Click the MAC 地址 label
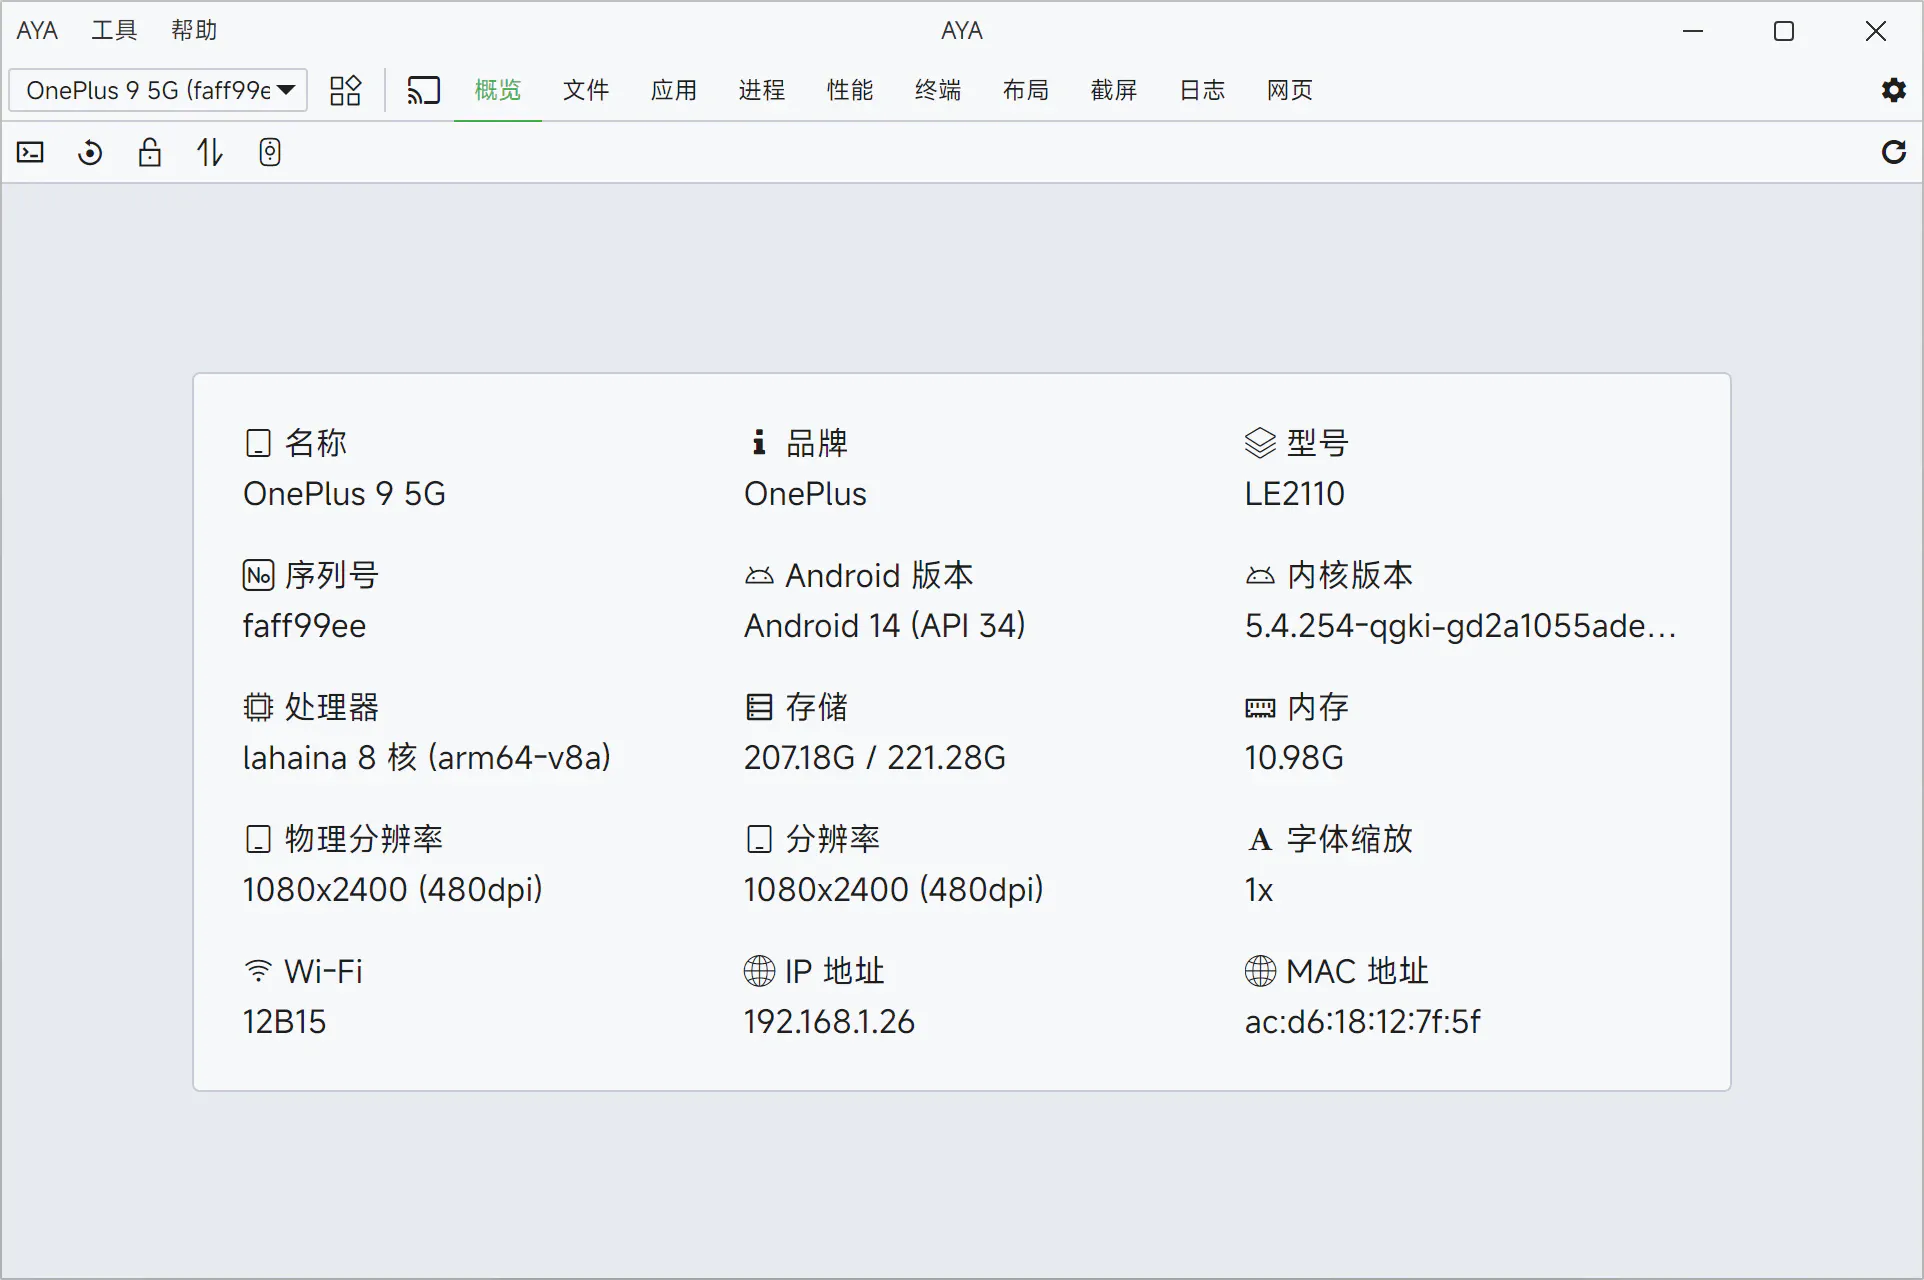 (1358, 971)
